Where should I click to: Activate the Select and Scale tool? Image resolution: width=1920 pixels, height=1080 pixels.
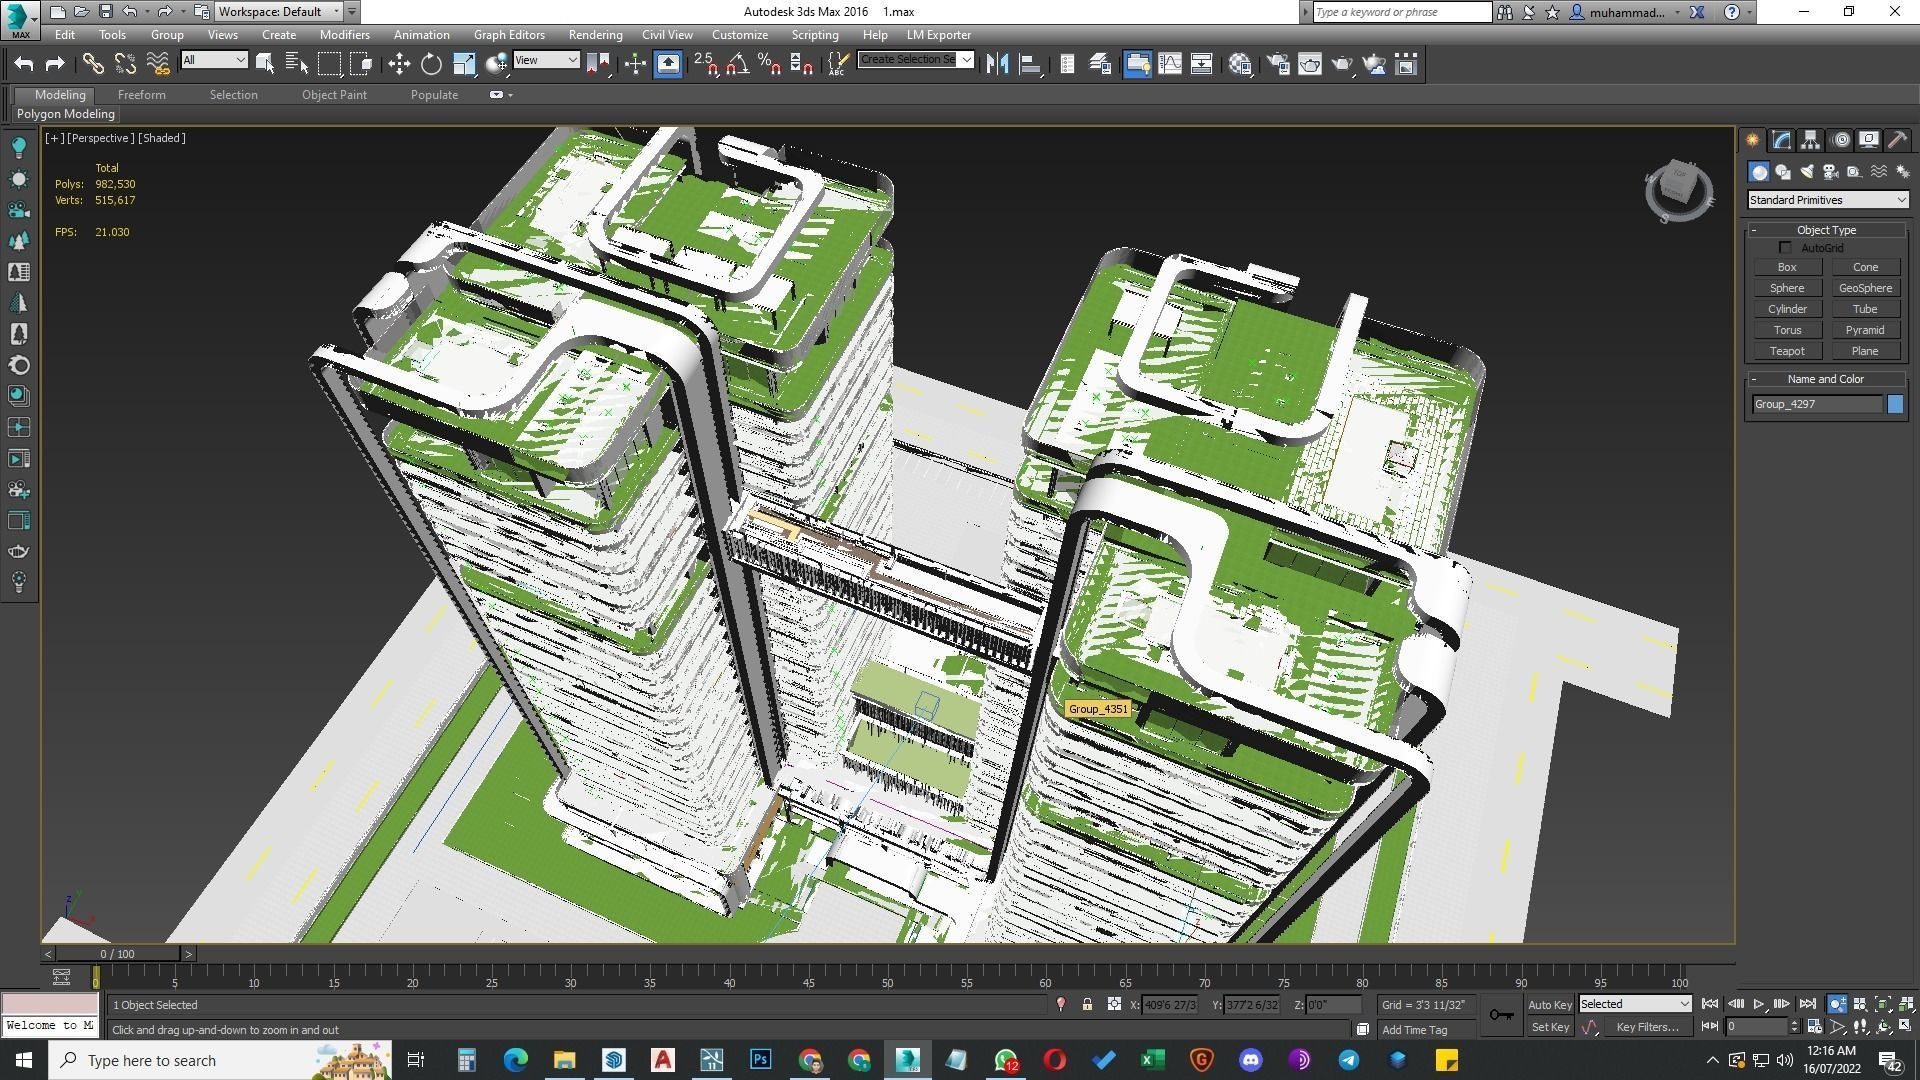coord(464,64)
